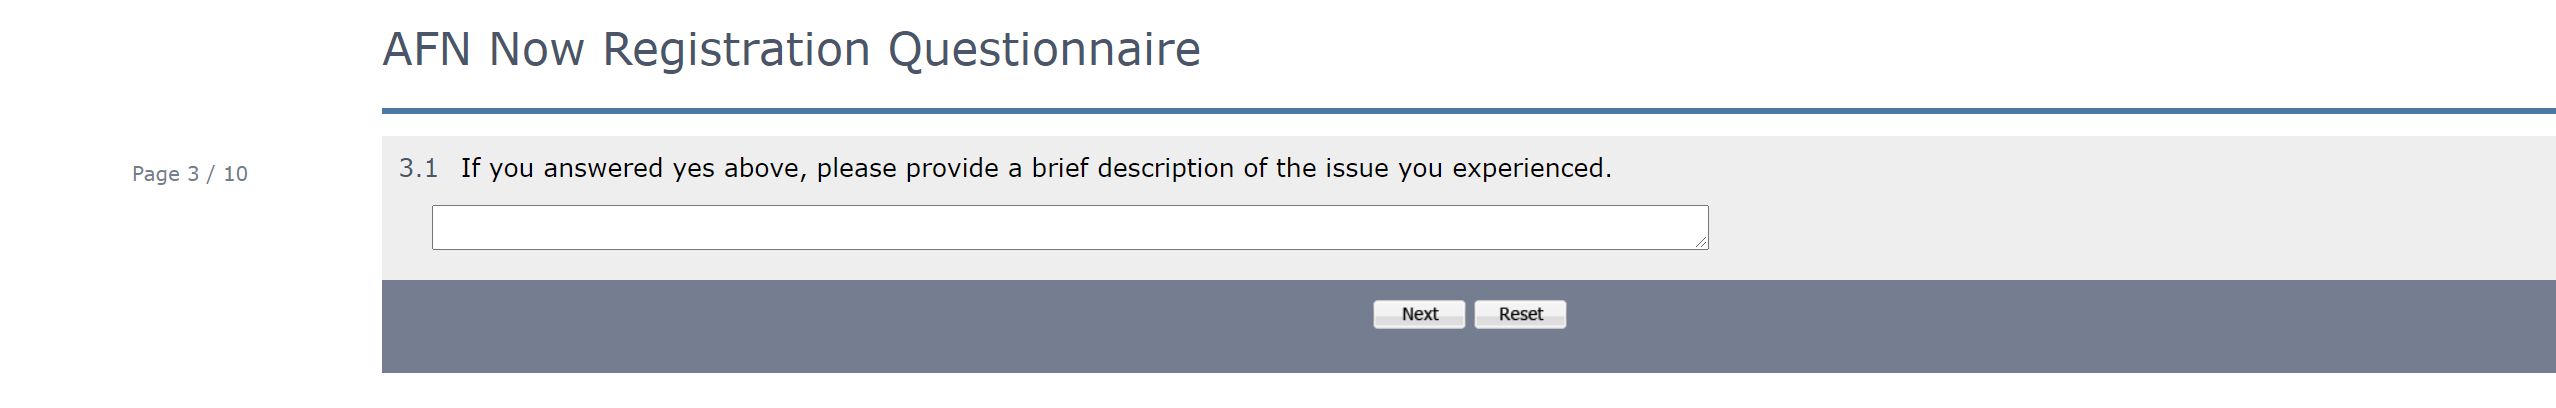Click the text area resize handle
Viewport: 2556px width, 408px height.
1701,242
